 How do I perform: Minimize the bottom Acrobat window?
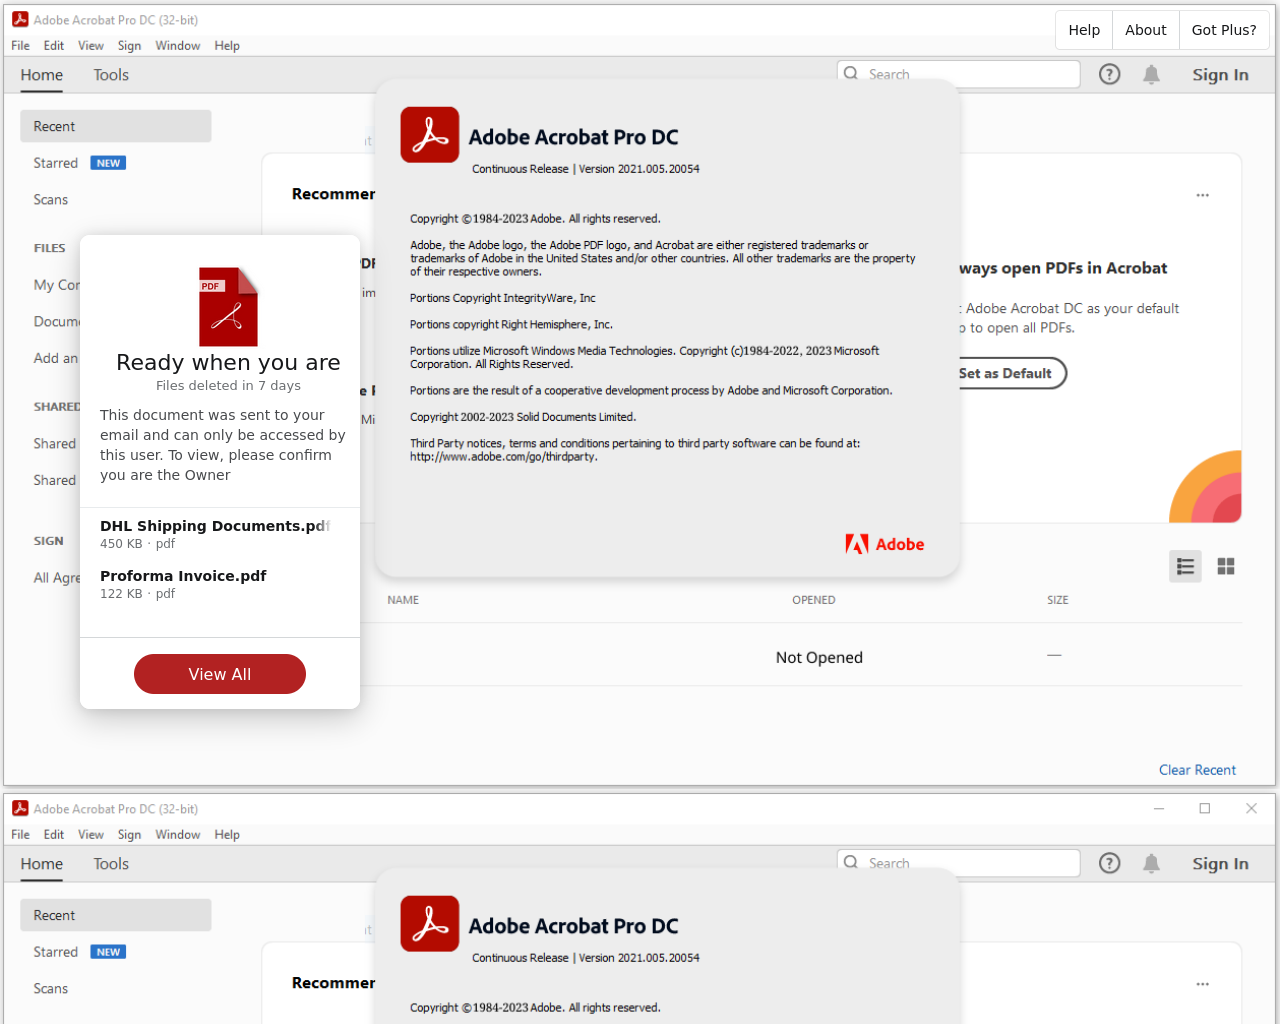(x=1159, y=808)
